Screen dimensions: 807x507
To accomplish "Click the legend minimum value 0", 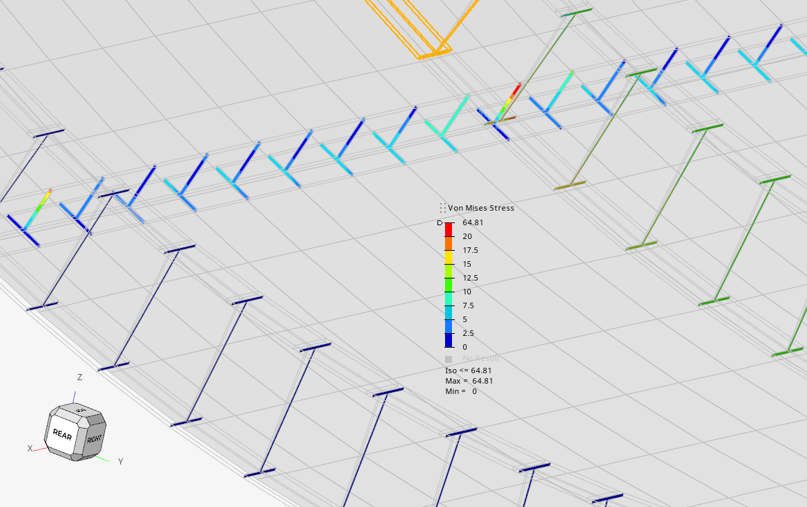I will (x=464, y=347).
